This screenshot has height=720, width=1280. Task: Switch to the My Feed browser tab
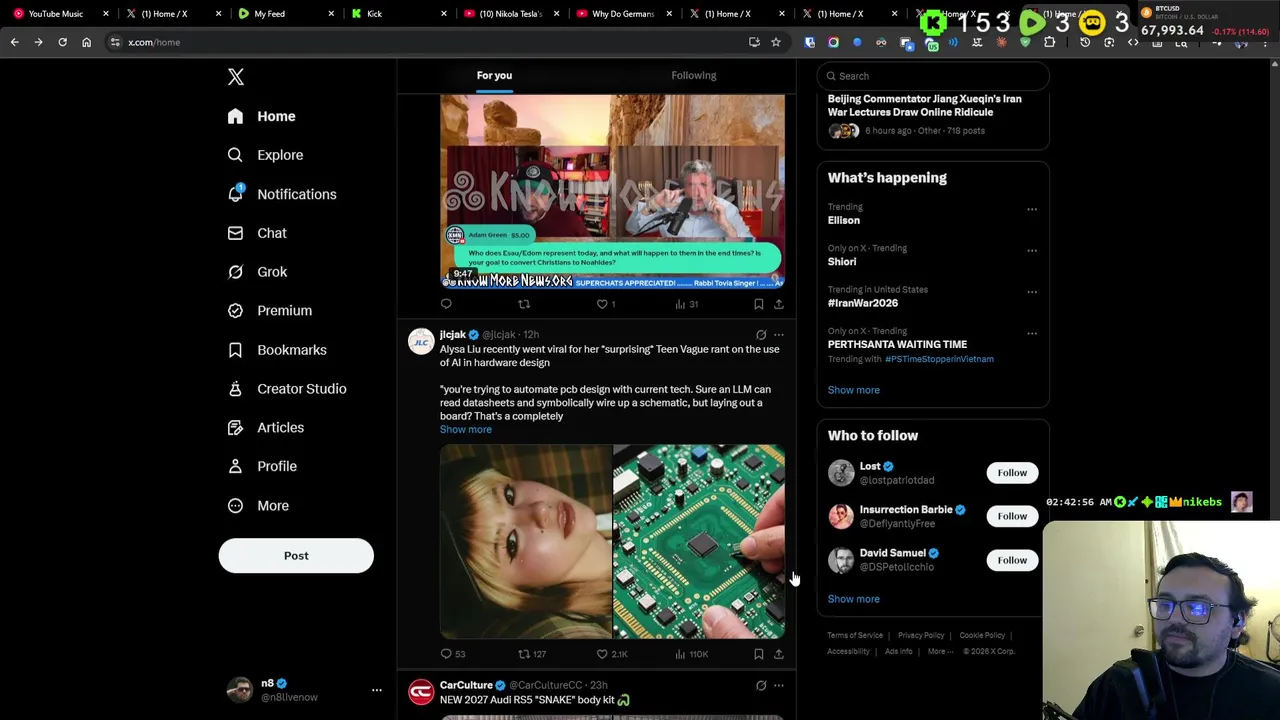285,14
